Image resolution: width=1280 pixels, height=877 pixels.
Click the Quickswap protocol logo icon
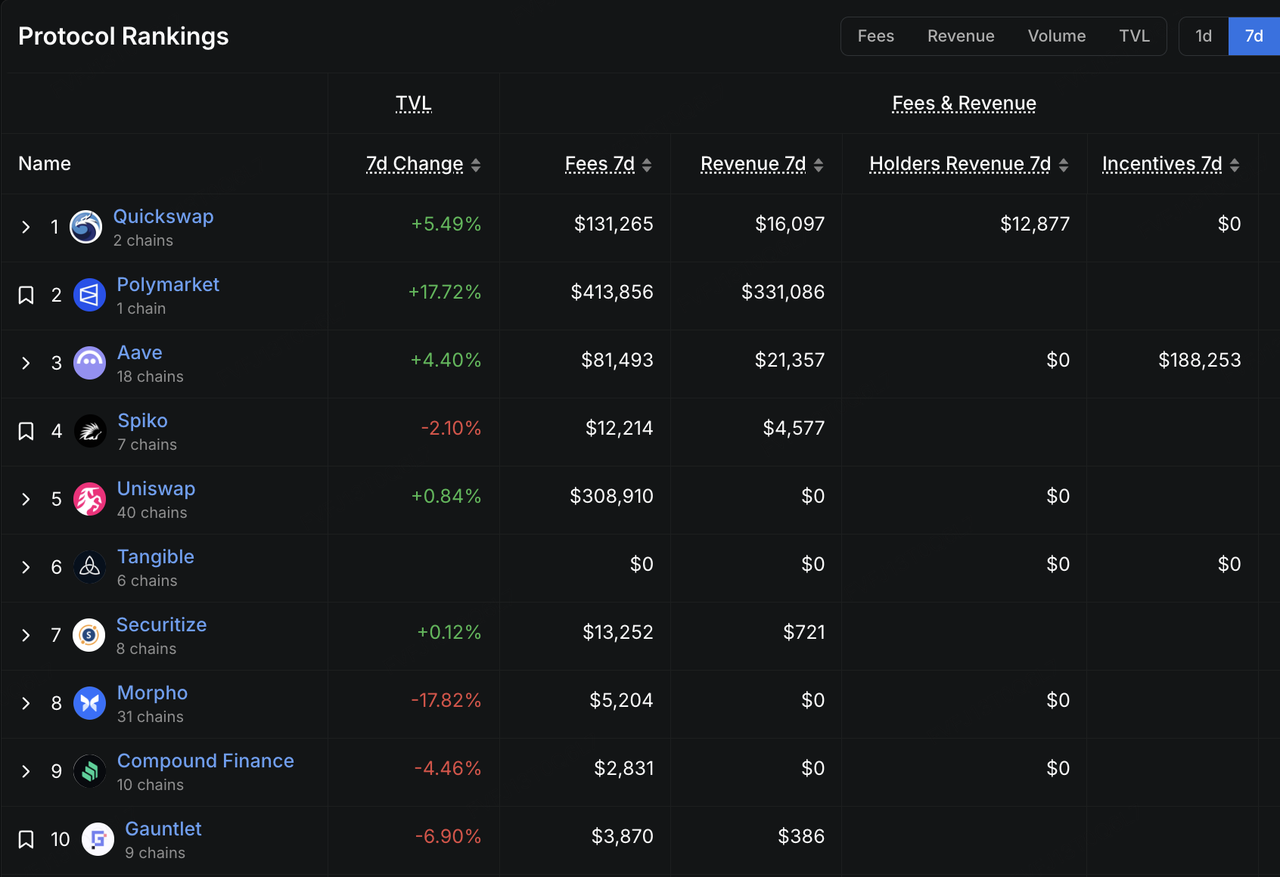(x=86, y=227)
